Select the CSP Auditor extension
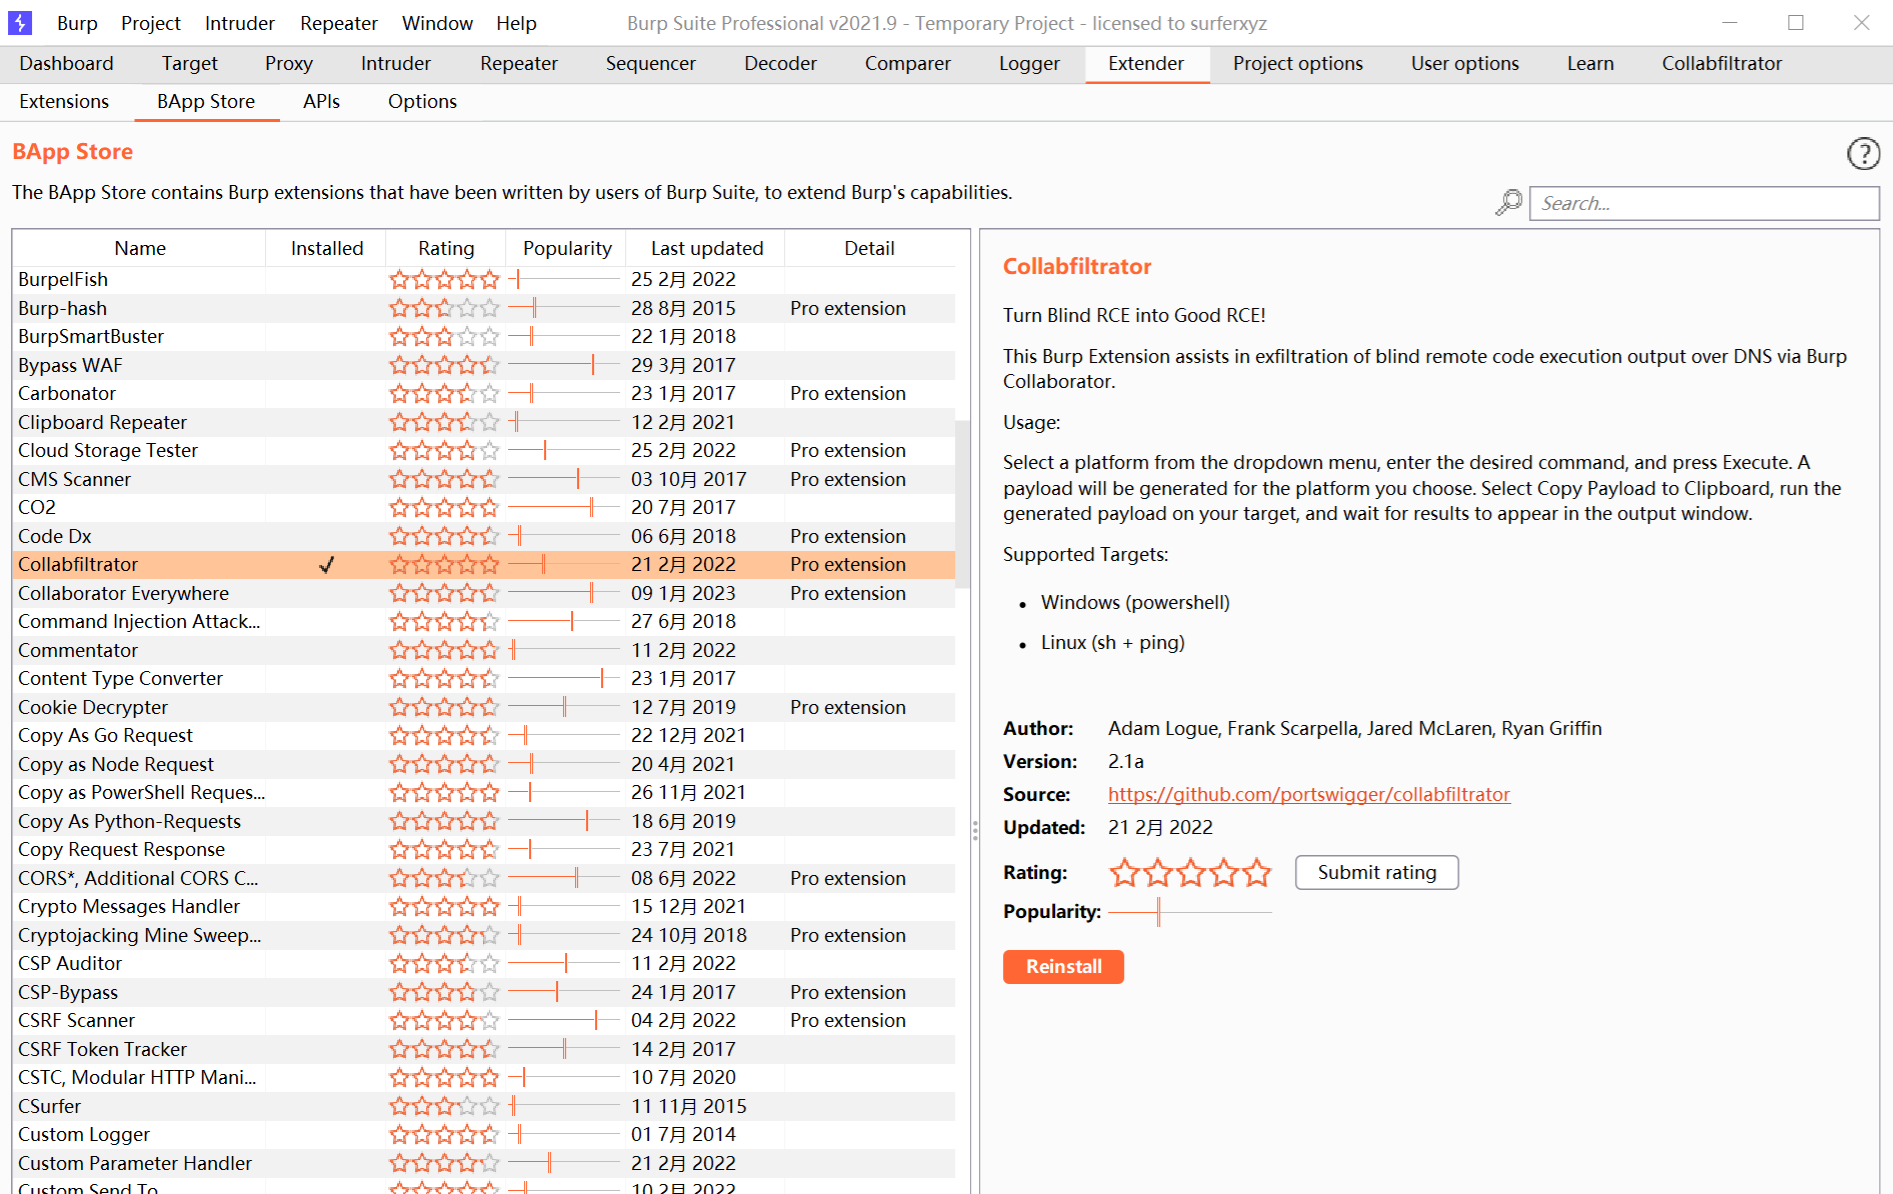The height and width of the screenshot is (1194, 1893). coord(484,964)
